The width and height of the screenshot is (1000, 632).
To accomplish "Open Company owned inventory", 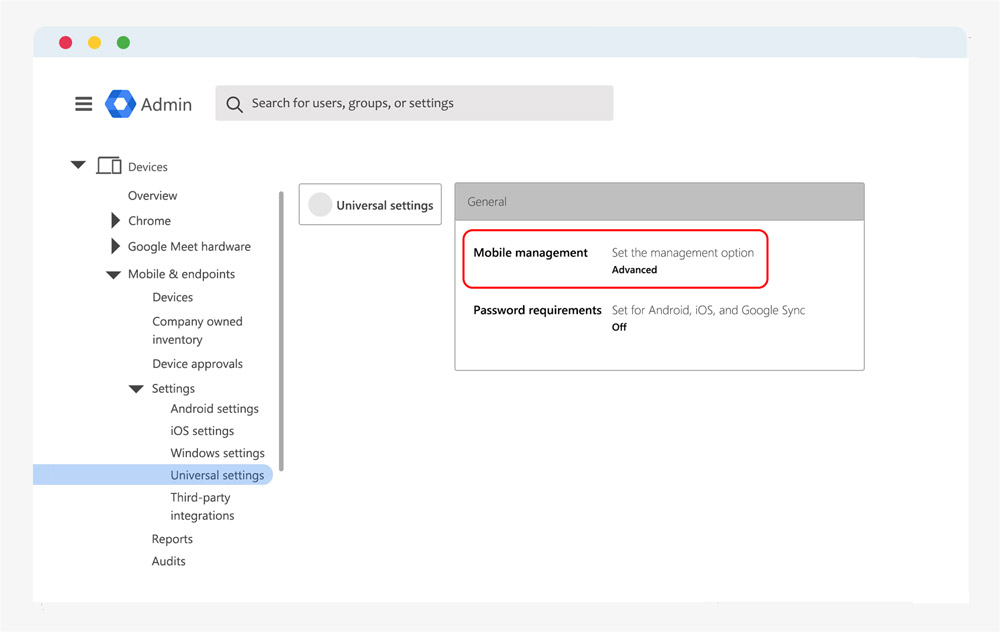I will [x=197, y=330].
